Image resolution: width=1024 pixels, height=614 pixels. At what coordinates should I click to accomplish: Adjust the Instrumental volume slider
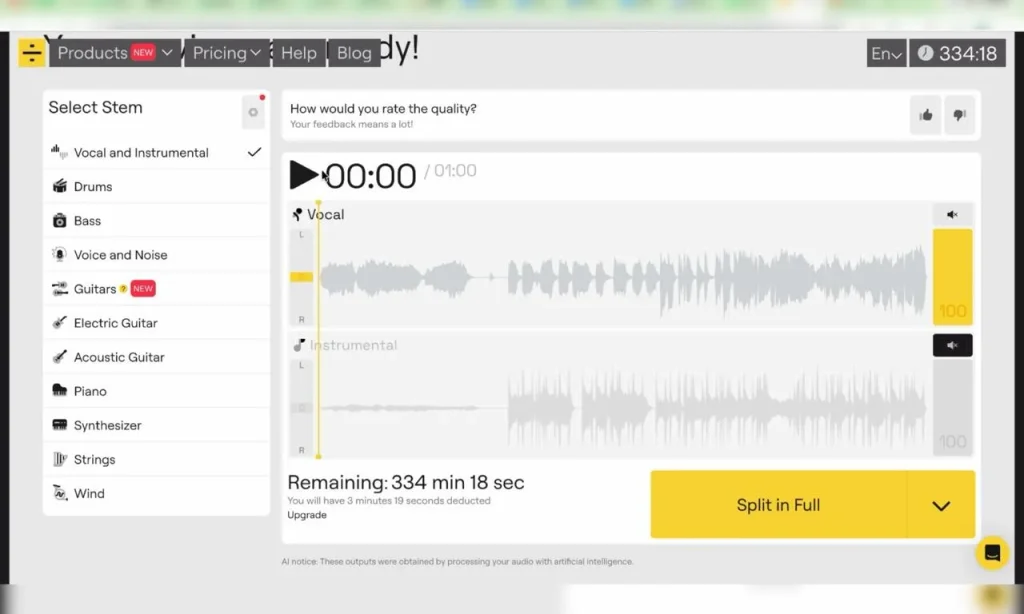click(x=952, y=406)
